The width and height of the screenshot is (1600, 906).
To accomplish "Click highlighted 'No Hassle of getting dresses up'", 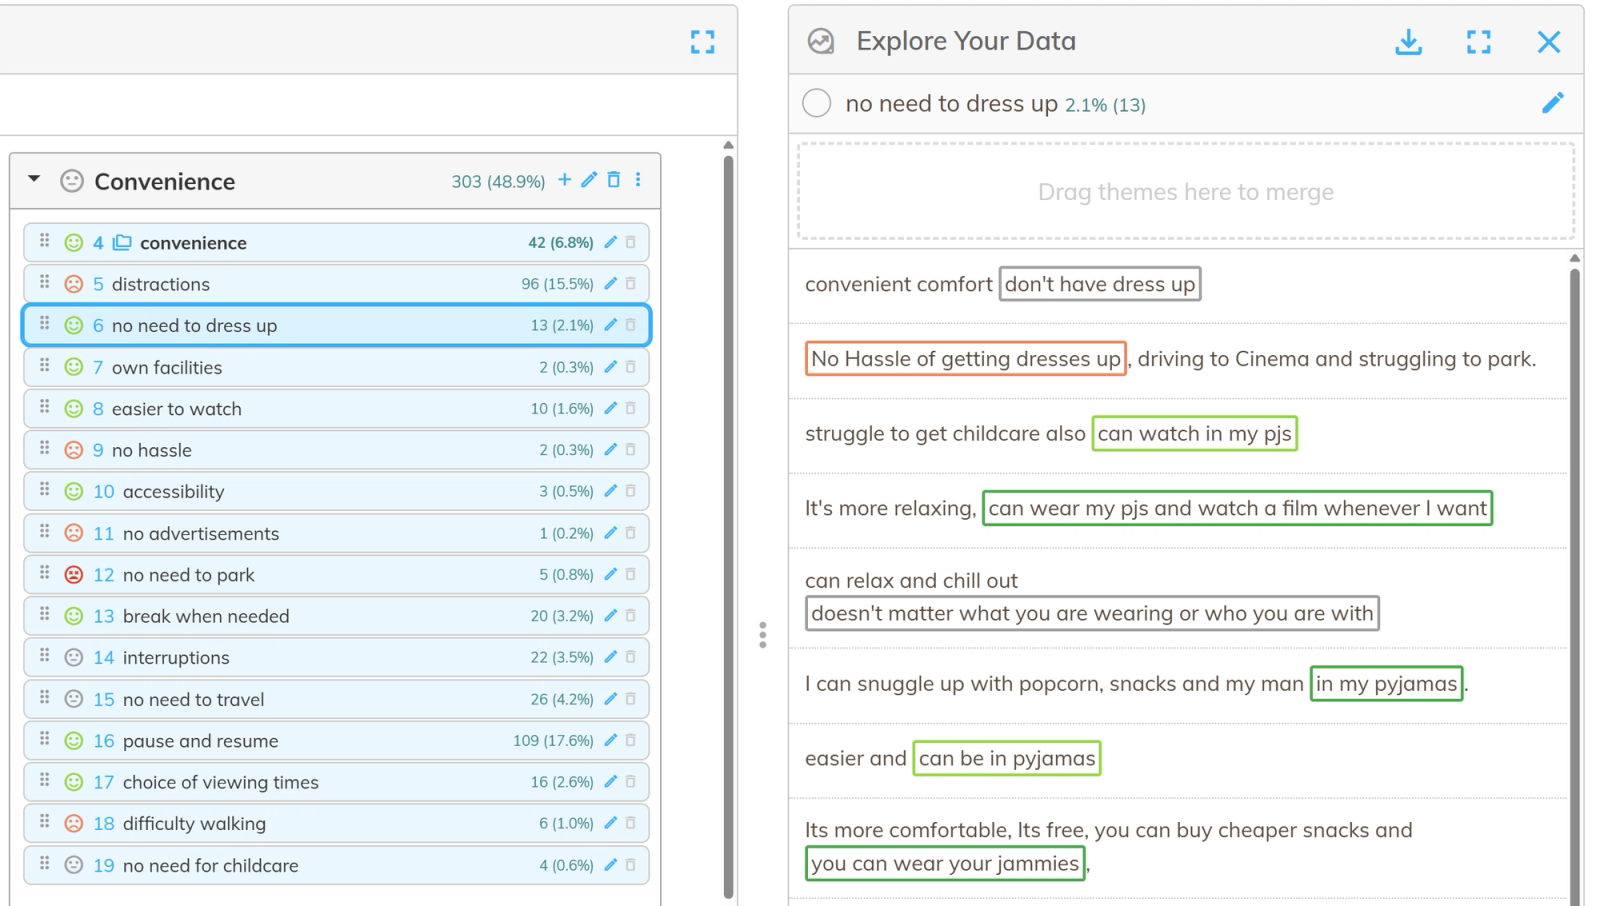I will pos(965,358).
